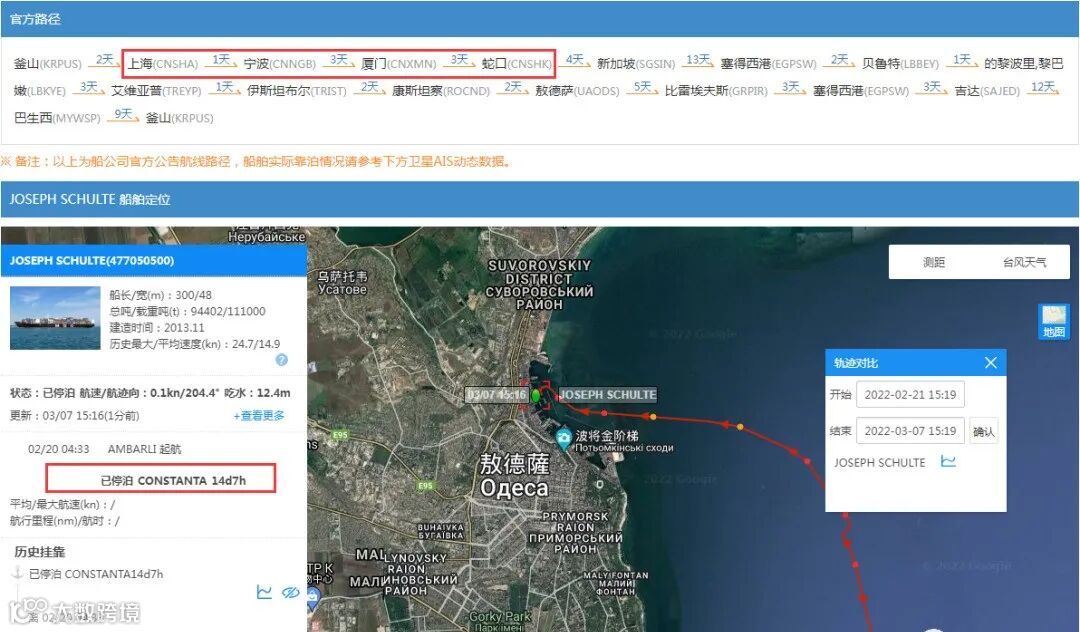Select 敖德萨(UAODS) port
Screen dimensions: 1080x632
click(x=577, y=90)
